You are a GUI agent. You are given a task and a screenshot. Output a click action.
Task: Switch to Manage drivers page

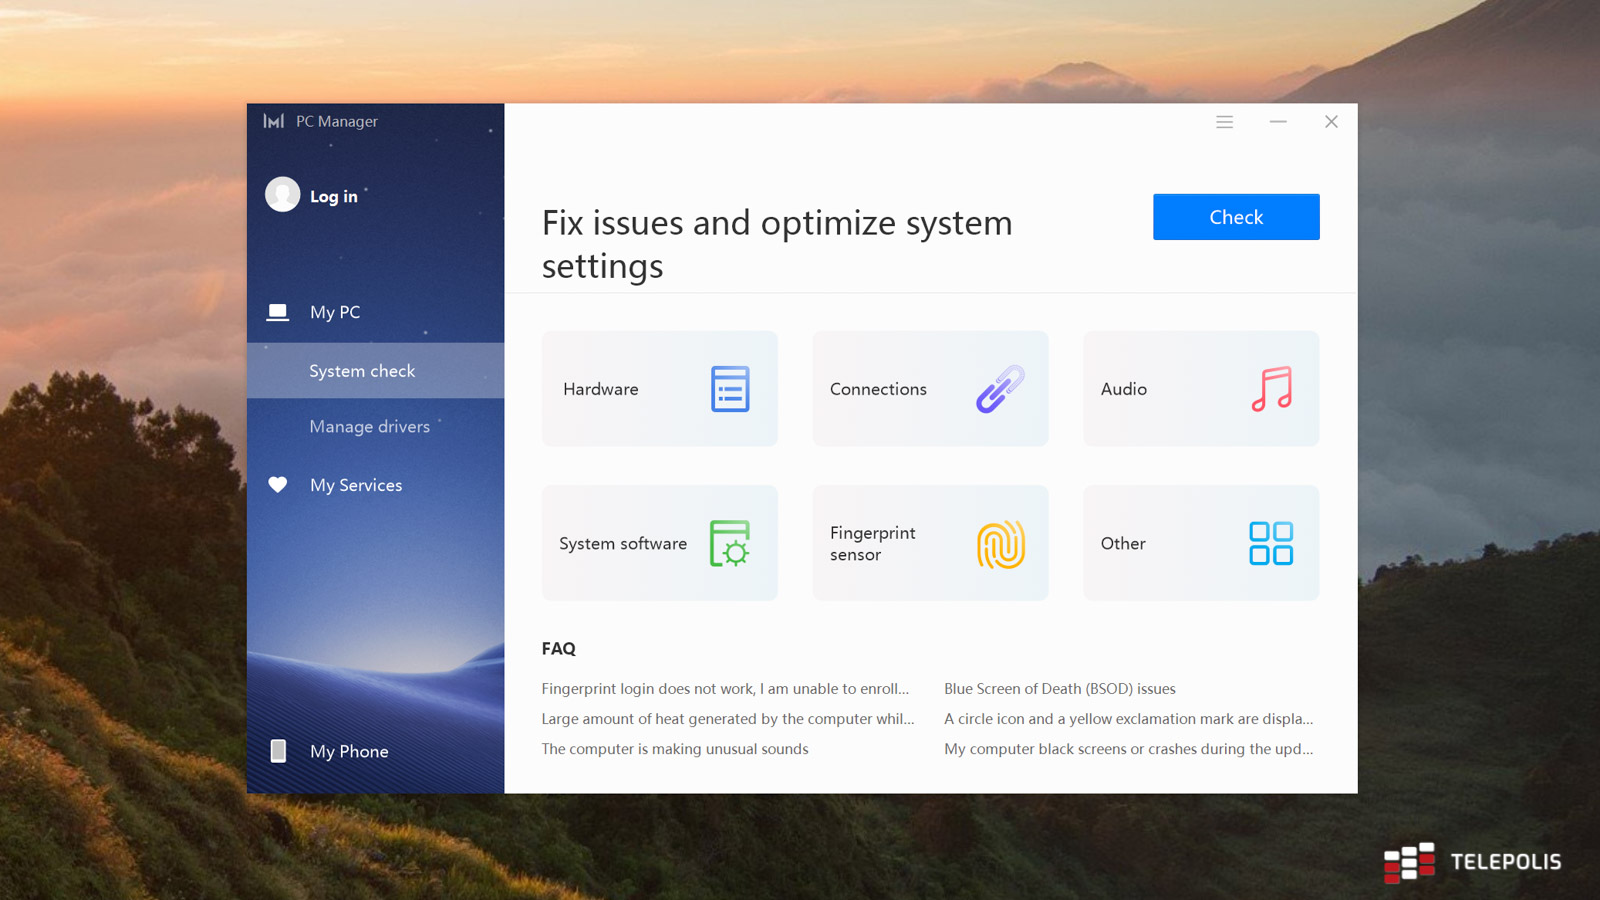pyautogui.click(x=369, y=427)
